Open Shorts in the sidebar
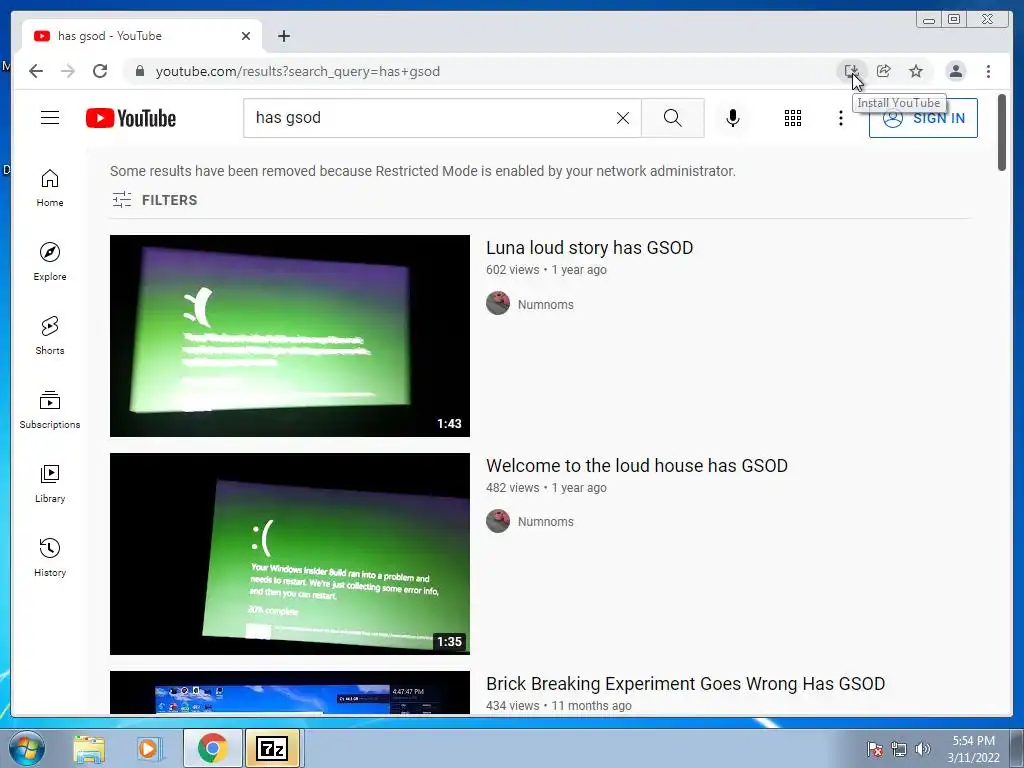Screen dimensions: 1024x768 tap(50, 336)
